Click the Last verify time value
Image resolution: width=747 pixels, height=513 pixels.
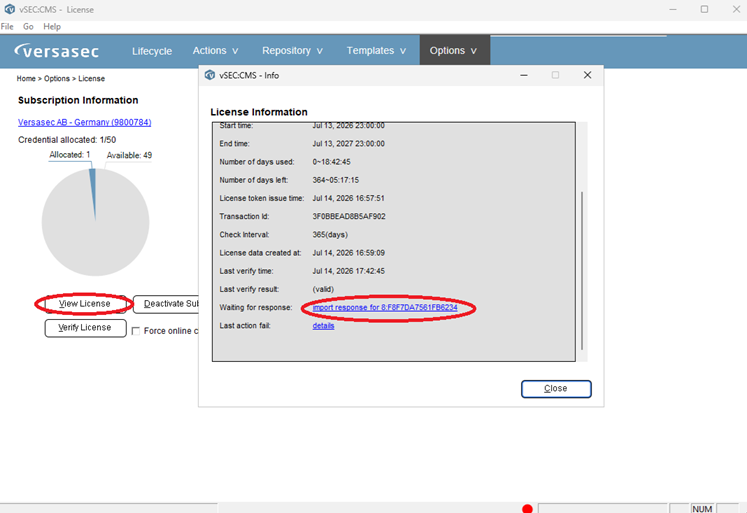348,271
